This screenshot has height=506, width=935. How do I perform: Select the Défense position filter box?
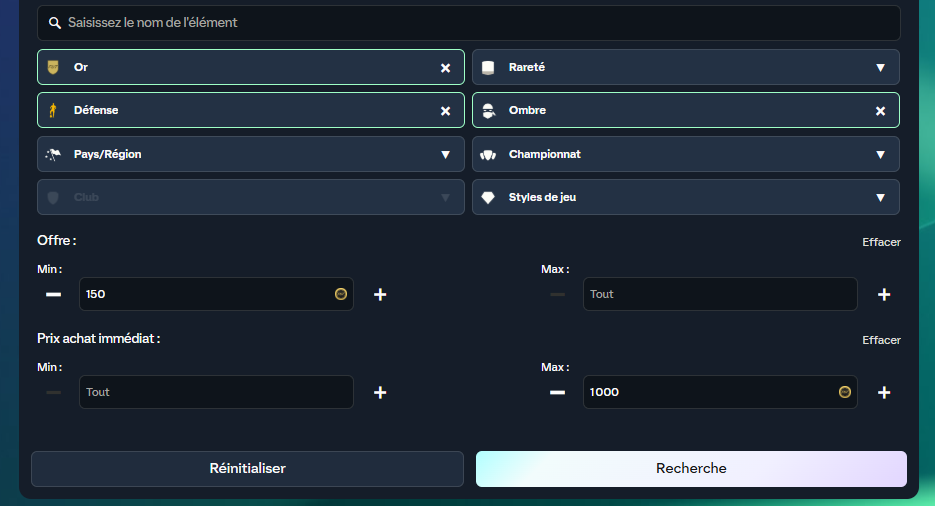250,110
